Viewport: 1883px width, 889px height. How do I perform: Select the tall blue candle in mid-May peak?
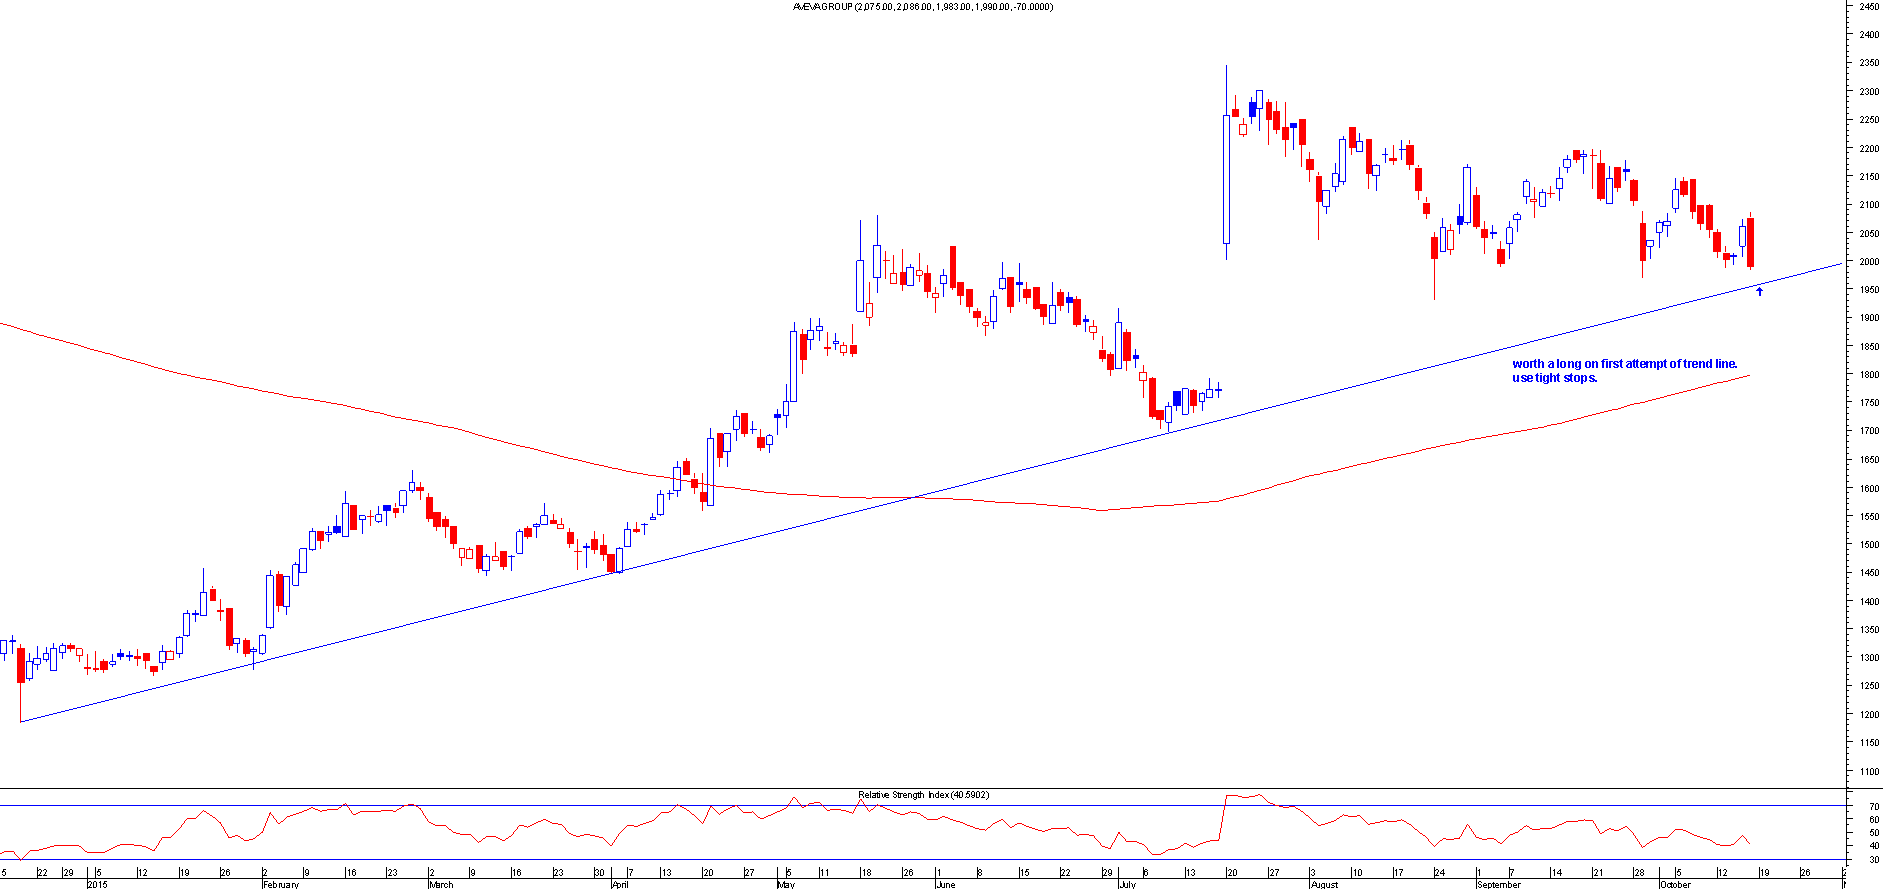pos(860,285)
